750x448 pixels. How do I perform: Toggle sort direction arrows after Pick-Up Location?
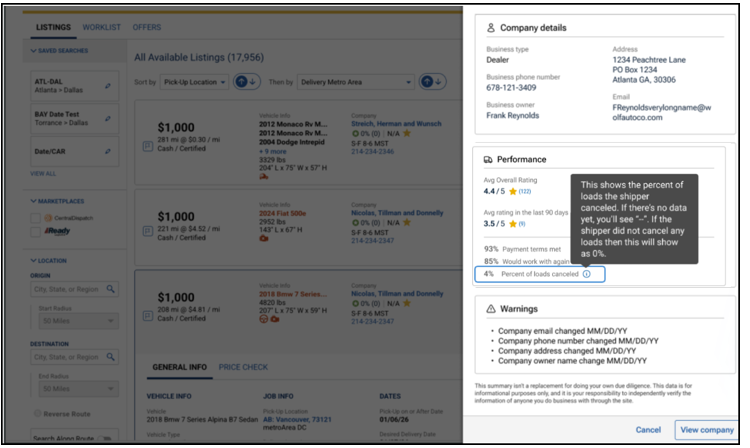click(x=246, y=82)
